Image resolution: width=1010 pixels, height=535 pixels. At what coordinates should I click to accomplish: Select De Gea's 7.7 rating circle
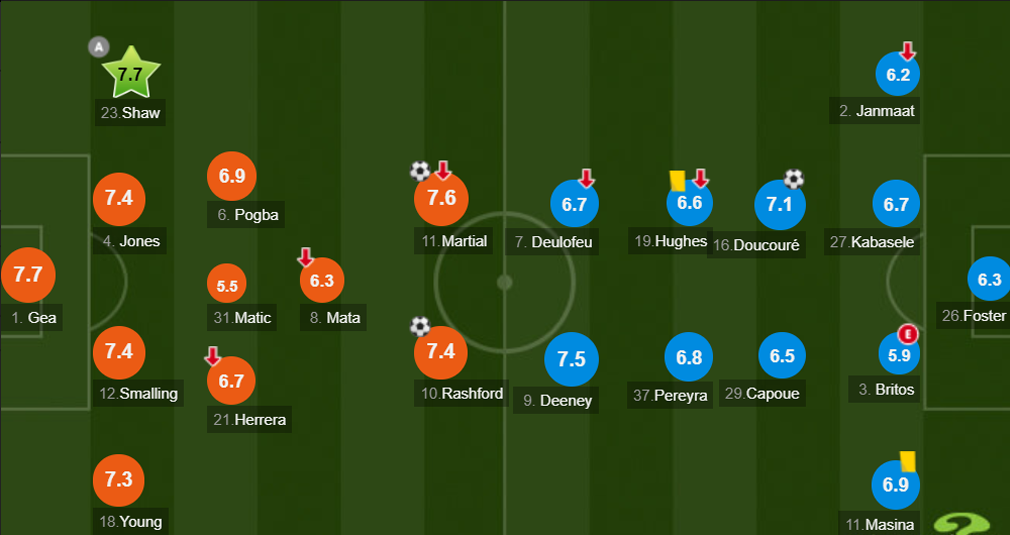point(28,275)
